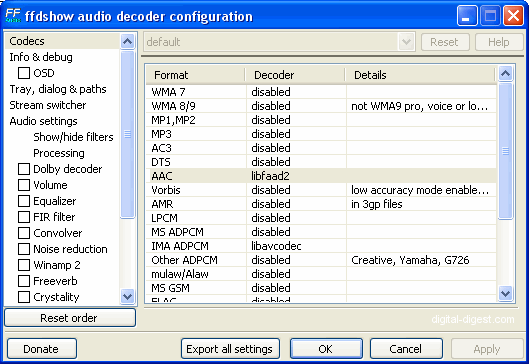Click the Donate button
The height and width of the screenshot is (364, 529).
(x=42, y=349)
